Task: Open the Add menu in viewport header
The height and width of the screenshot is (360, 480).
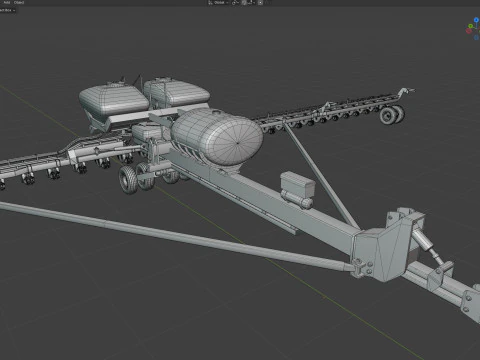Action: tap(7, 2)
